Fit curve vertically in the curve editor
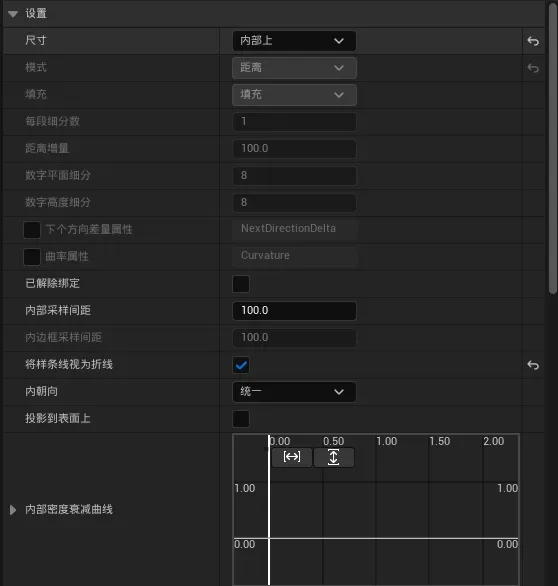 click(333, 457)
